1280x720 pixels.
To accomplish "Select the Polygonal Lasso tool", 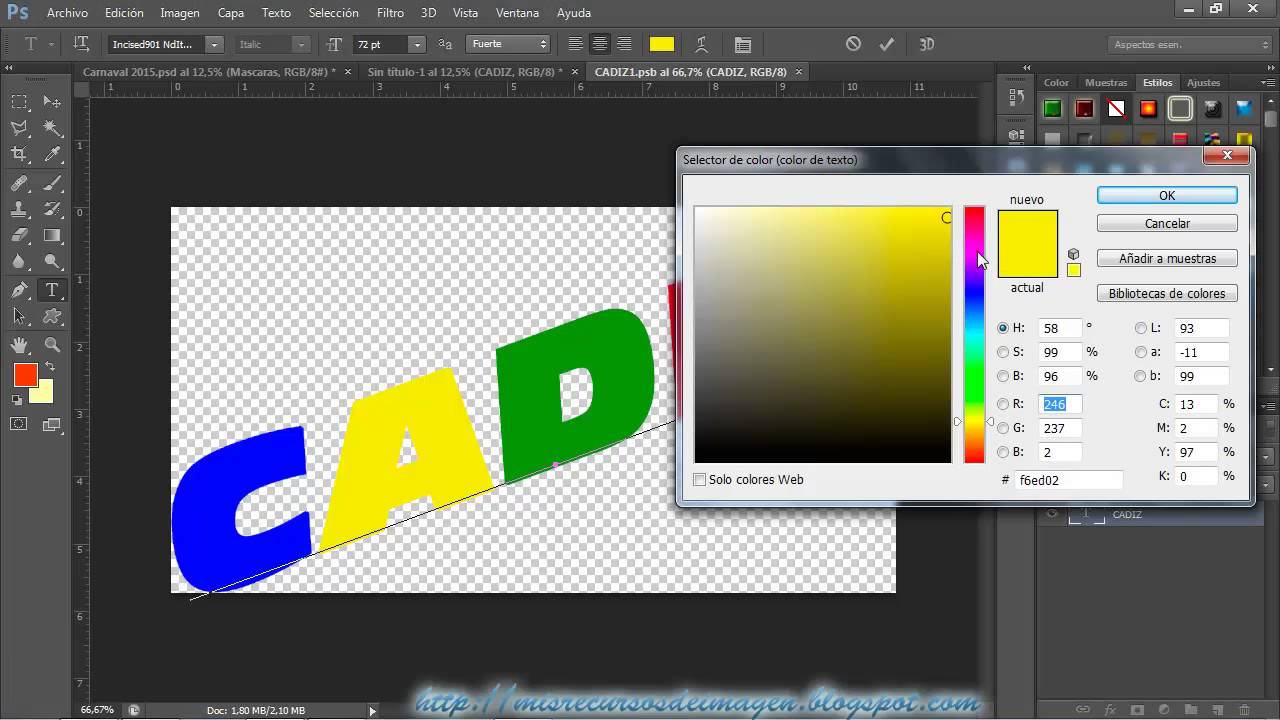I will (19, 128).
